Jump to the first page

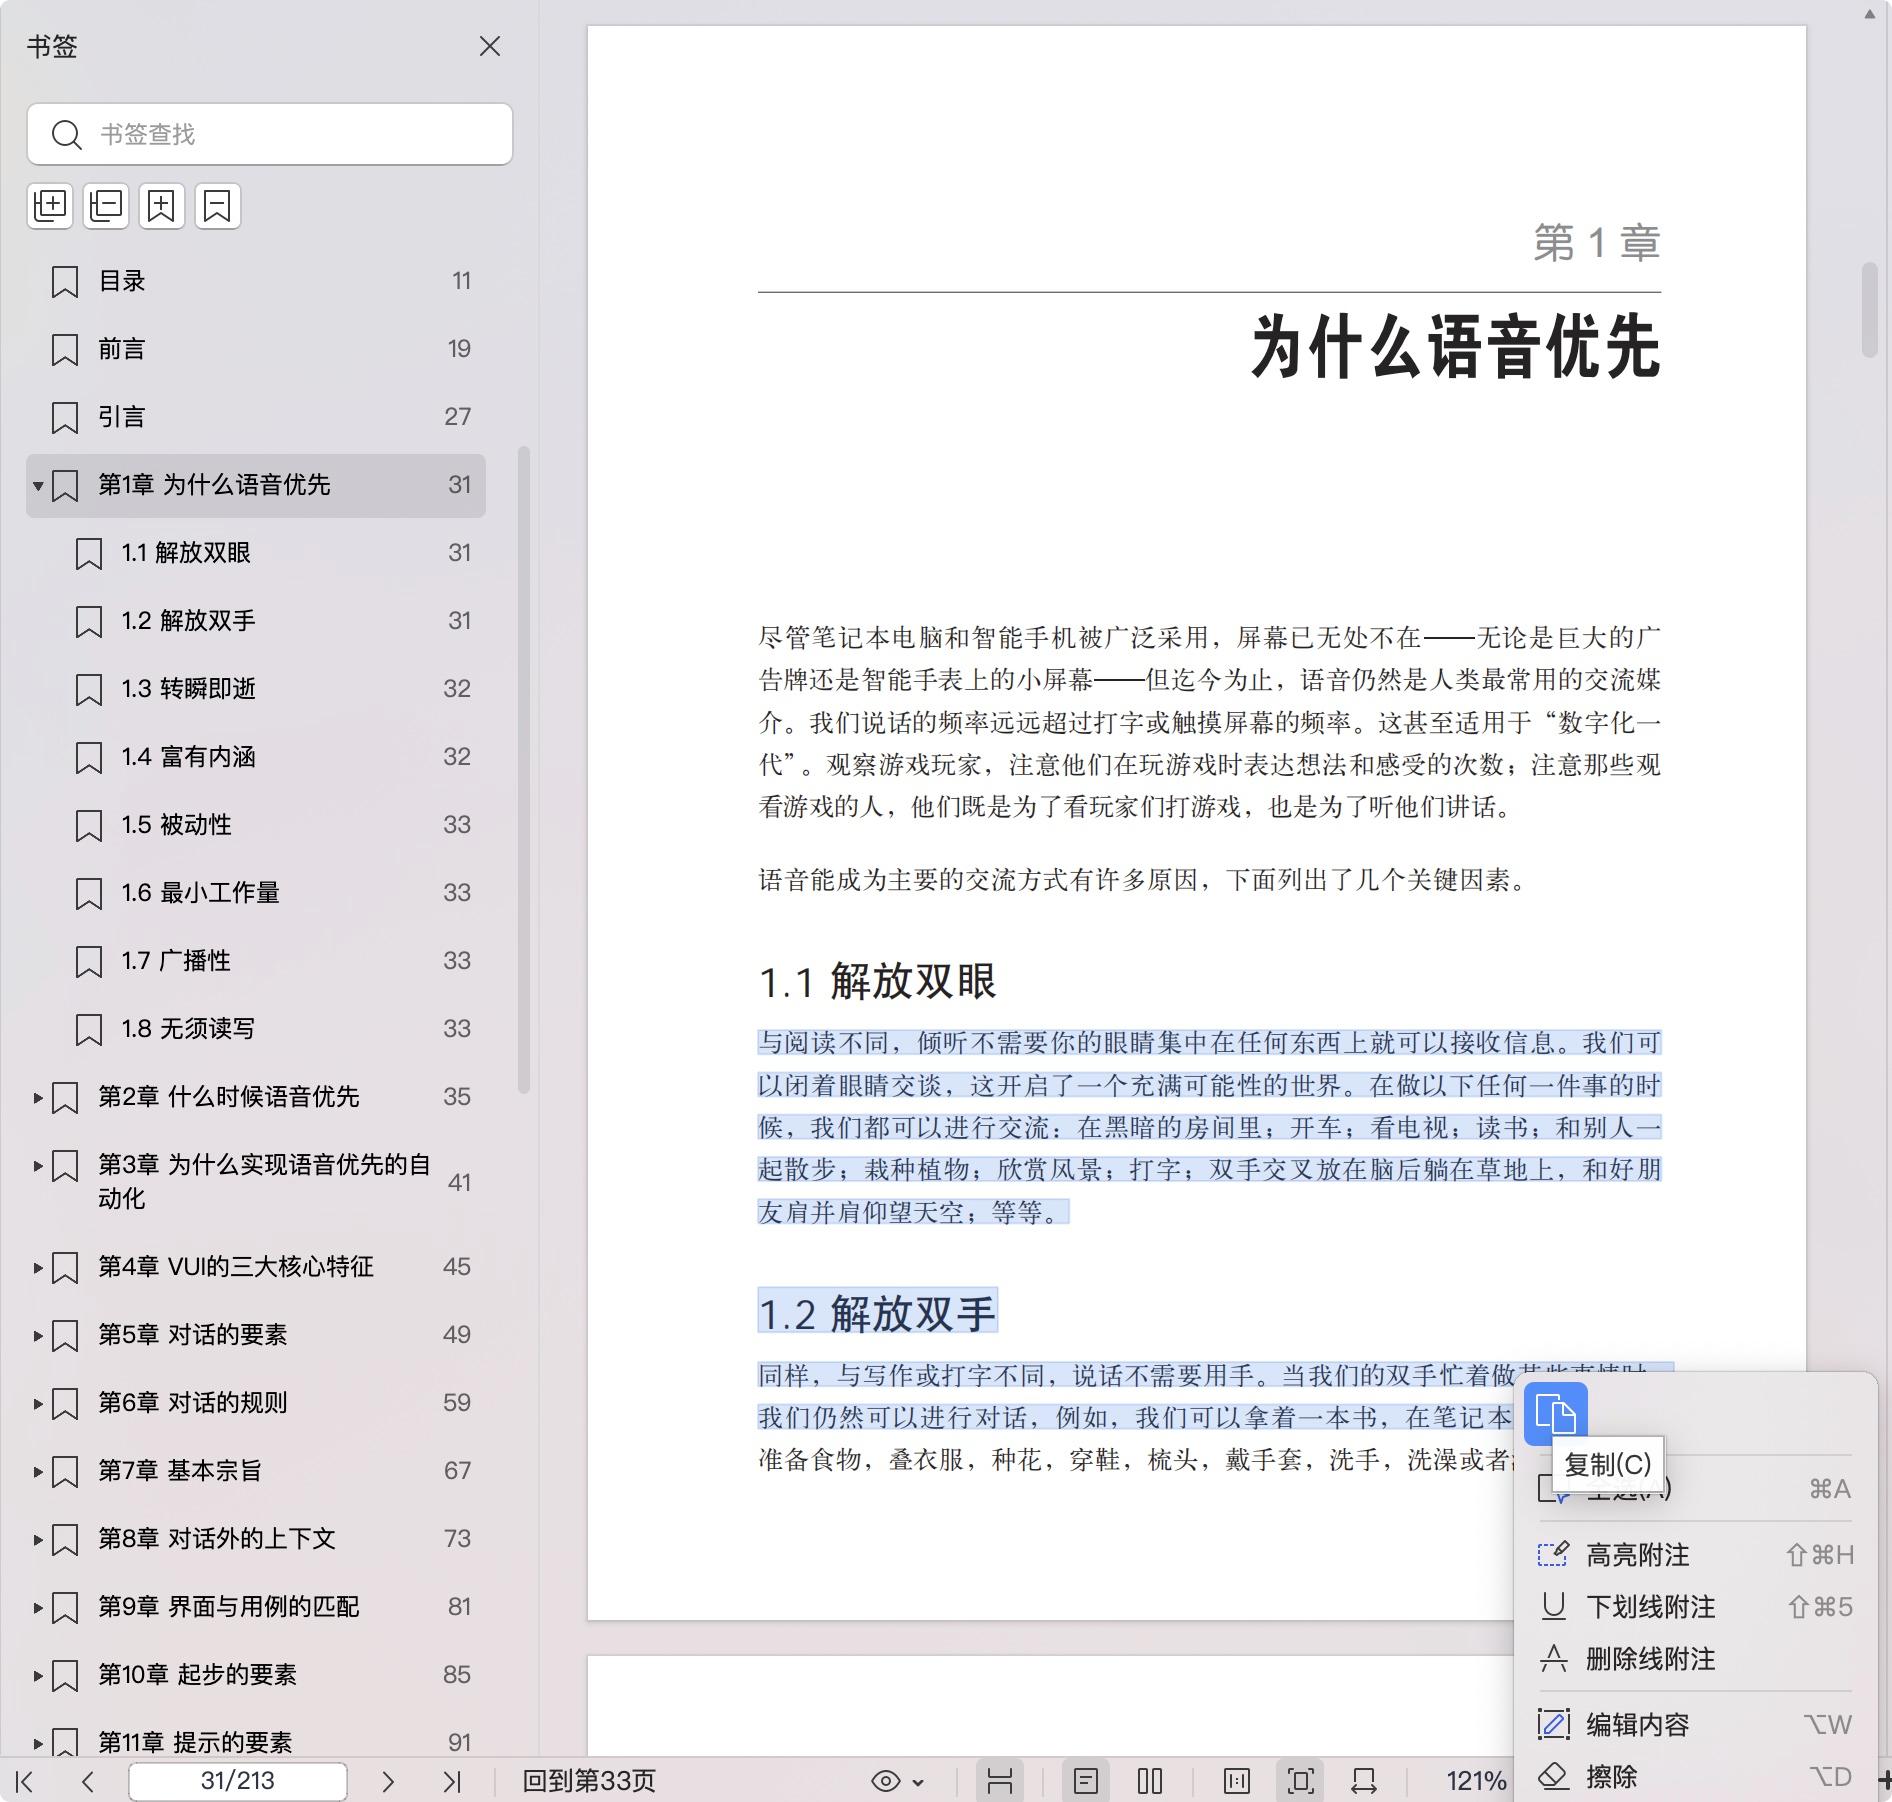(x=25, y=1781)
